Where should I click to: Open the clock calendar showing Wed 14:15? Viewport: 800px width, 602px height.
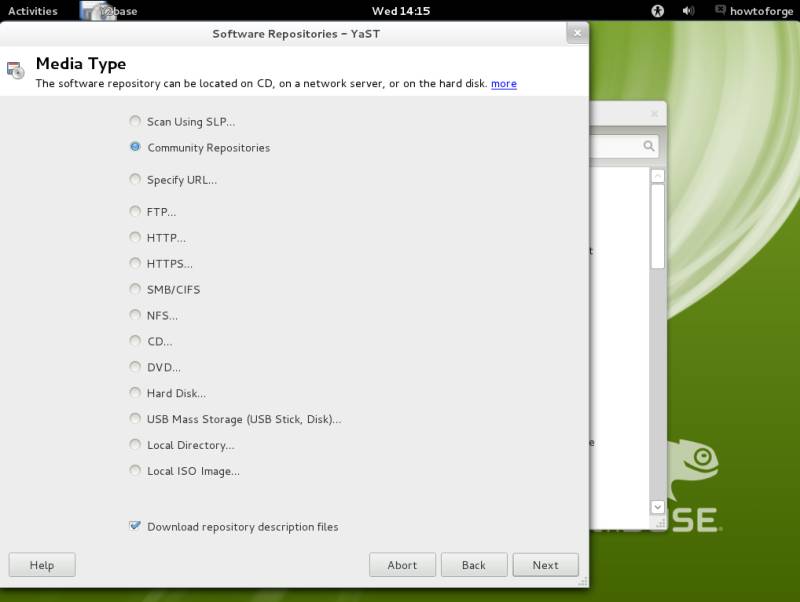pyautogui.click(x=400, y=11)
